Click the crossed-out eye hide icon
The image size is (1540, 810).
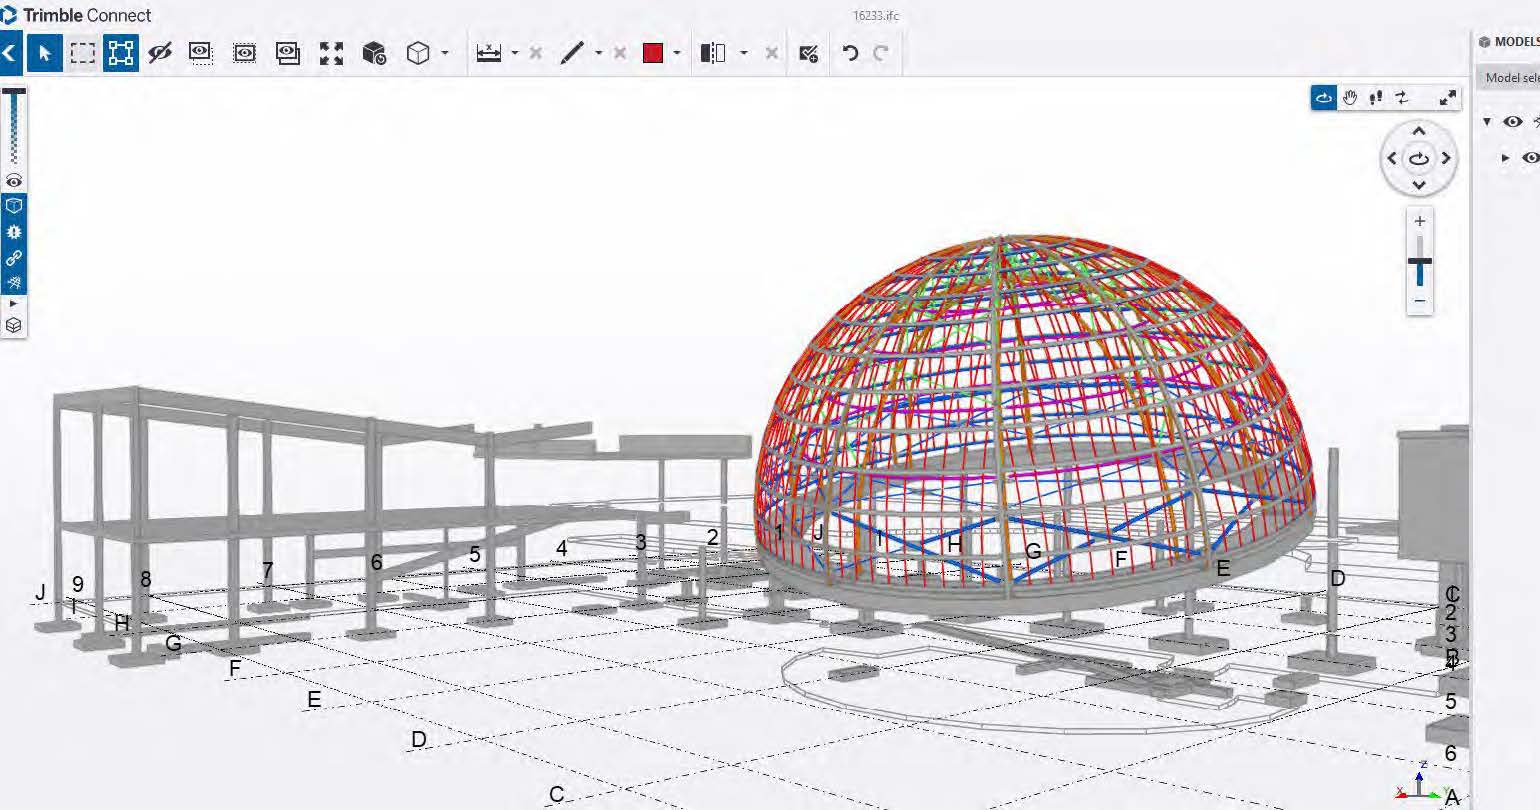pos(160,54)
